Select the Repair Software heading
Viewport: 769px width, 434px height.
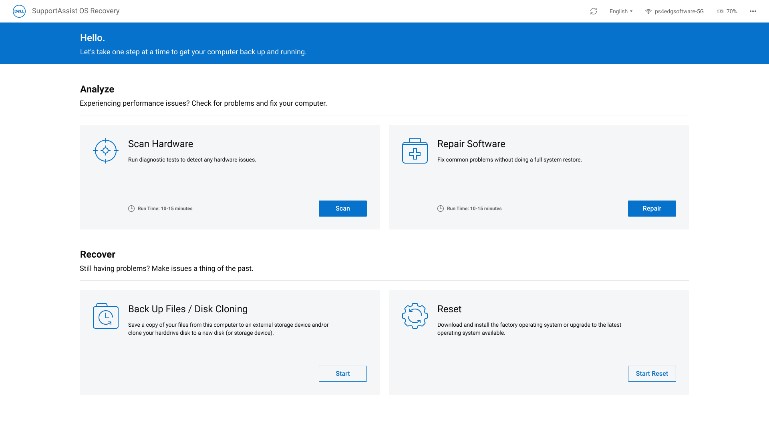[471, 144]
